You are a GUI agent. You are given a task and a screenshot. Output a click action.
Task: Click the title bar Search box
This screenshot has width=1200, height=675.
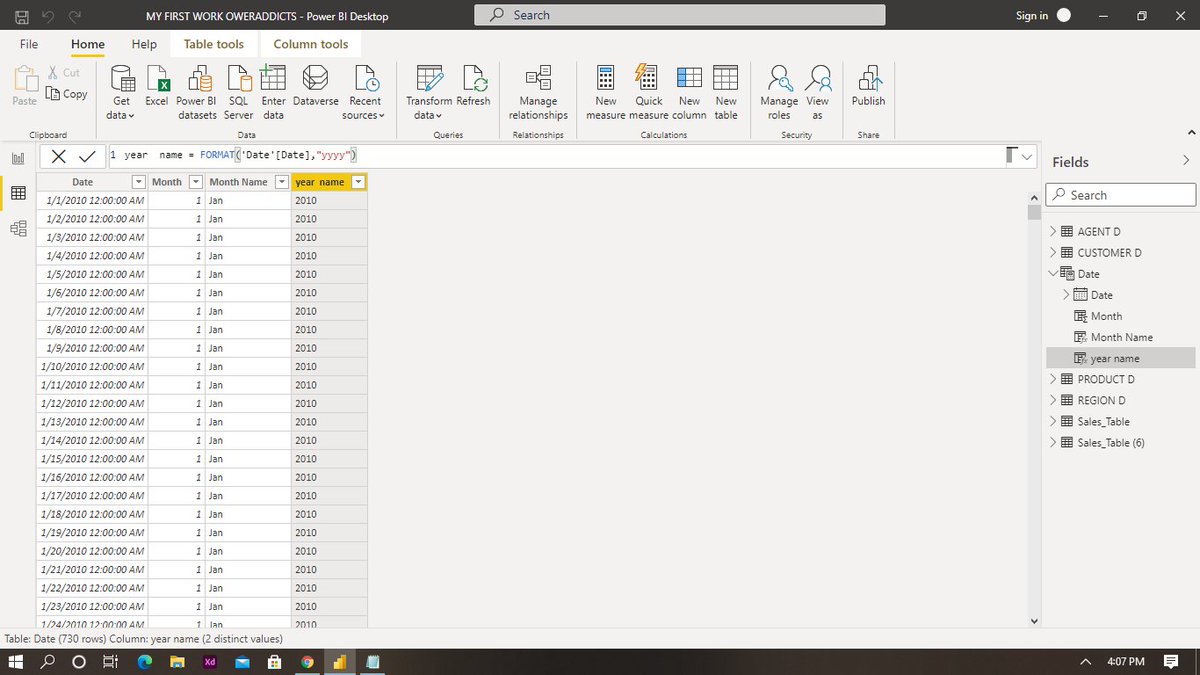(x=680, y=15)
